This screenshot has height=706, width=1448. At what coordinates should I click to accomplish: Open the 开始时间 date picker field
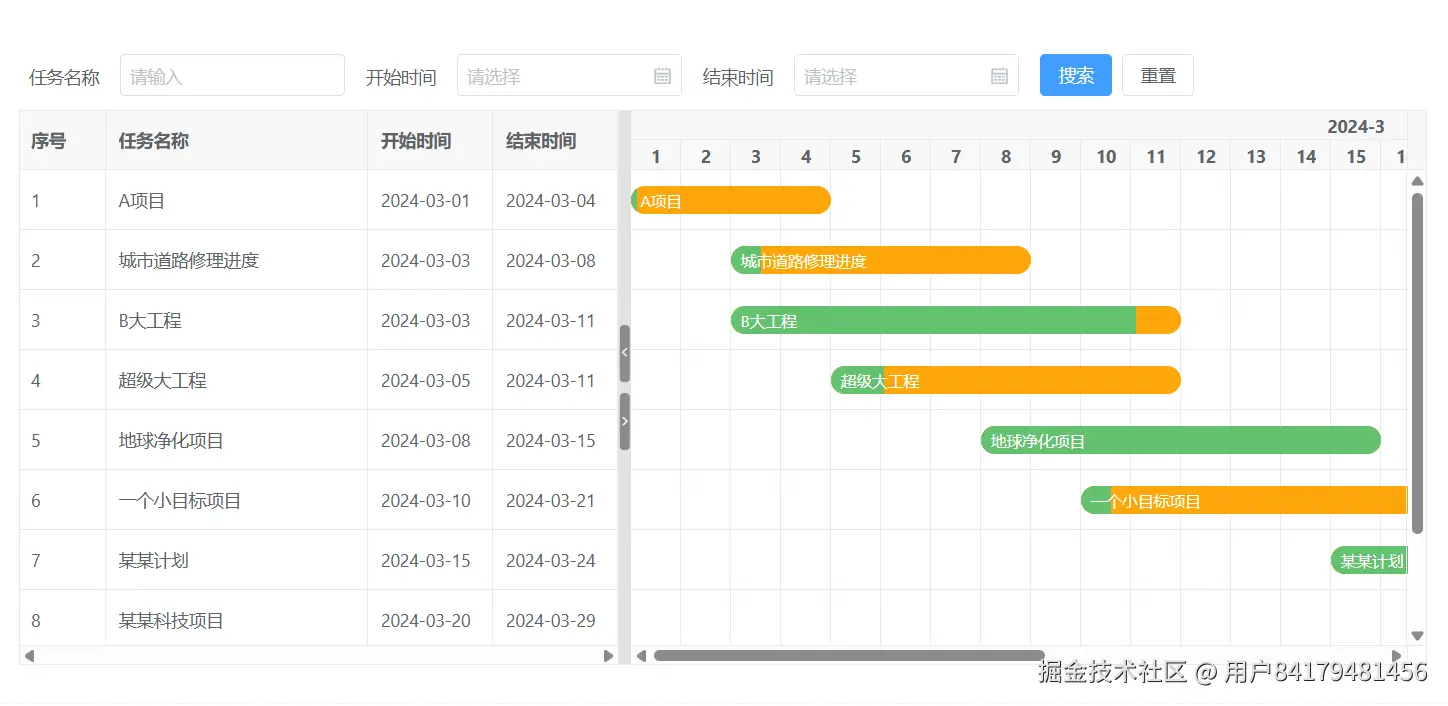[x=569, y=75]
